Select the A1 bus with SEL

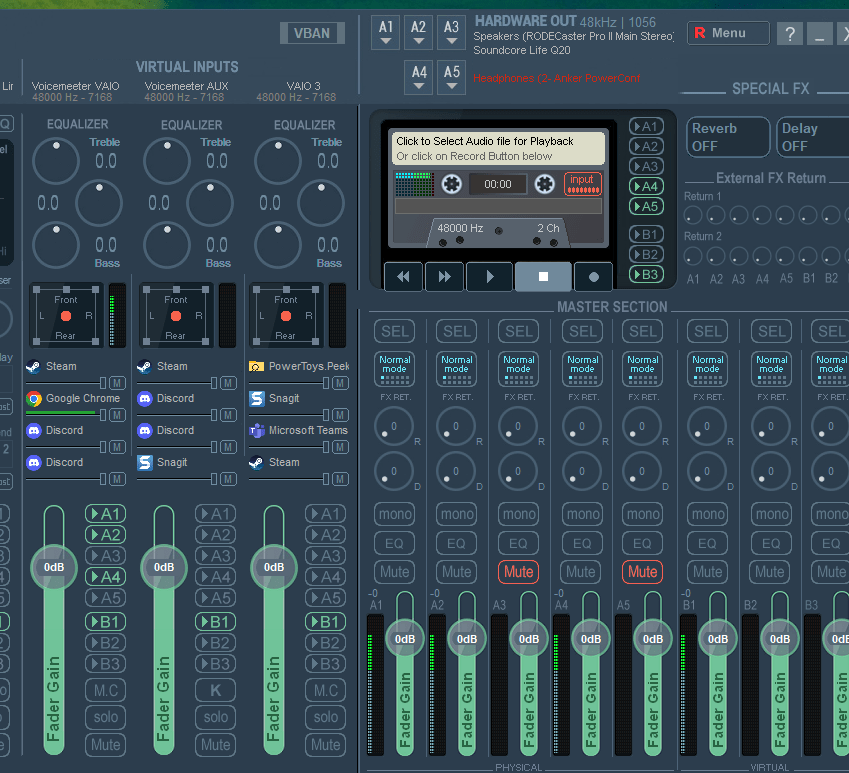click(x=395, y=331)
